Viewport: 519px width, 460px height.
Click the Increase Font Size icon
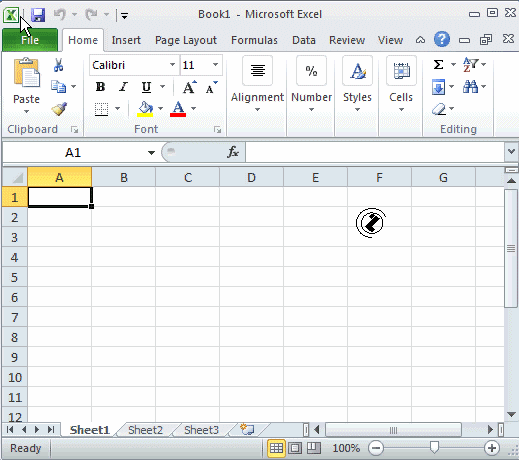[190, 87]
